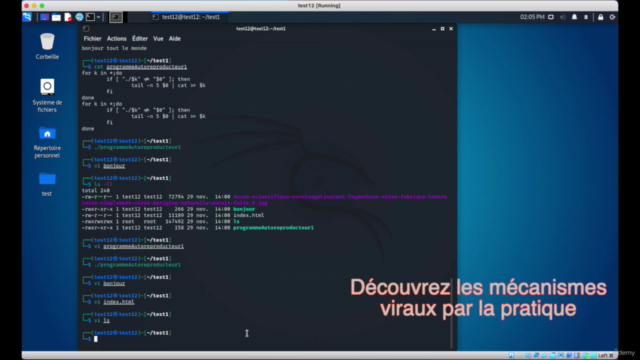Screen dimensions: 640x360
Task: Open the test folder on desktop
Action: point(47,184)
